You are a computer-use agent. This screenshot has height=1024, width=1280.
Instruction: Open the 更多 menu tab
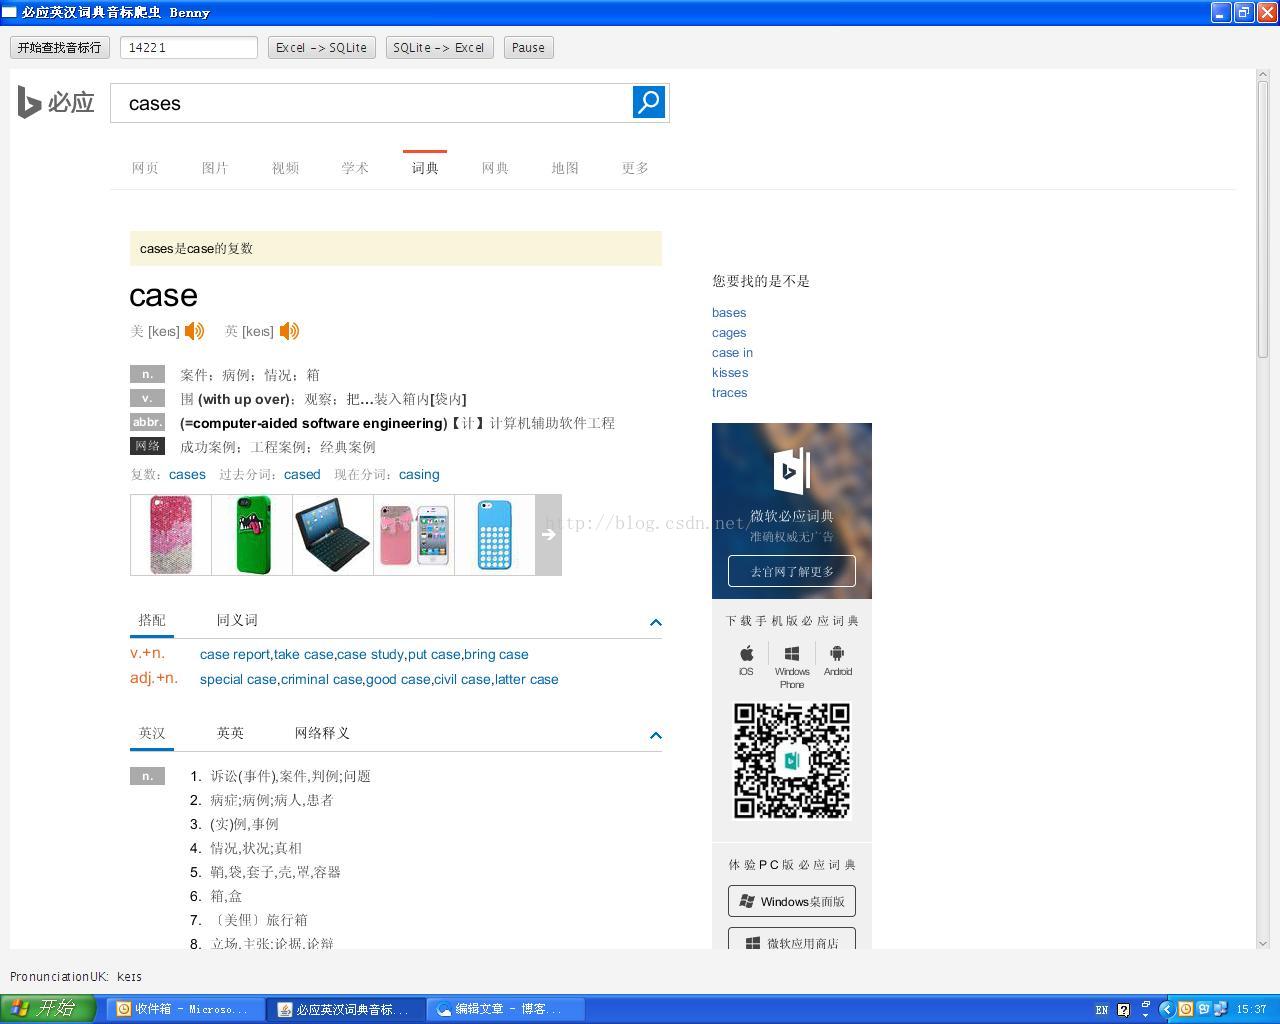point(635,168)
